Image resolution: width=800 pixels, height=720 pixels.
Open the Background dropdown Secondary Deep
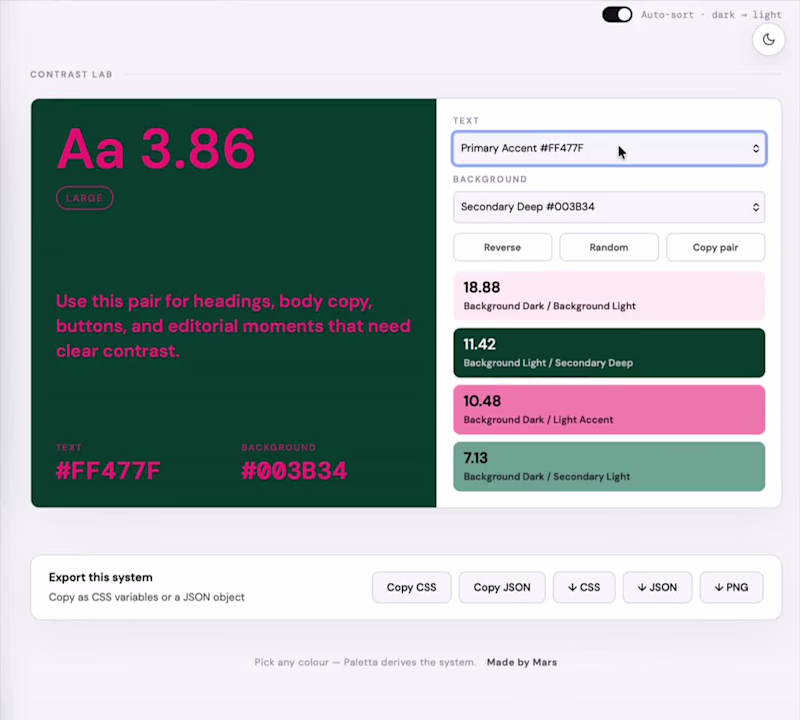(x=609, y=207)
